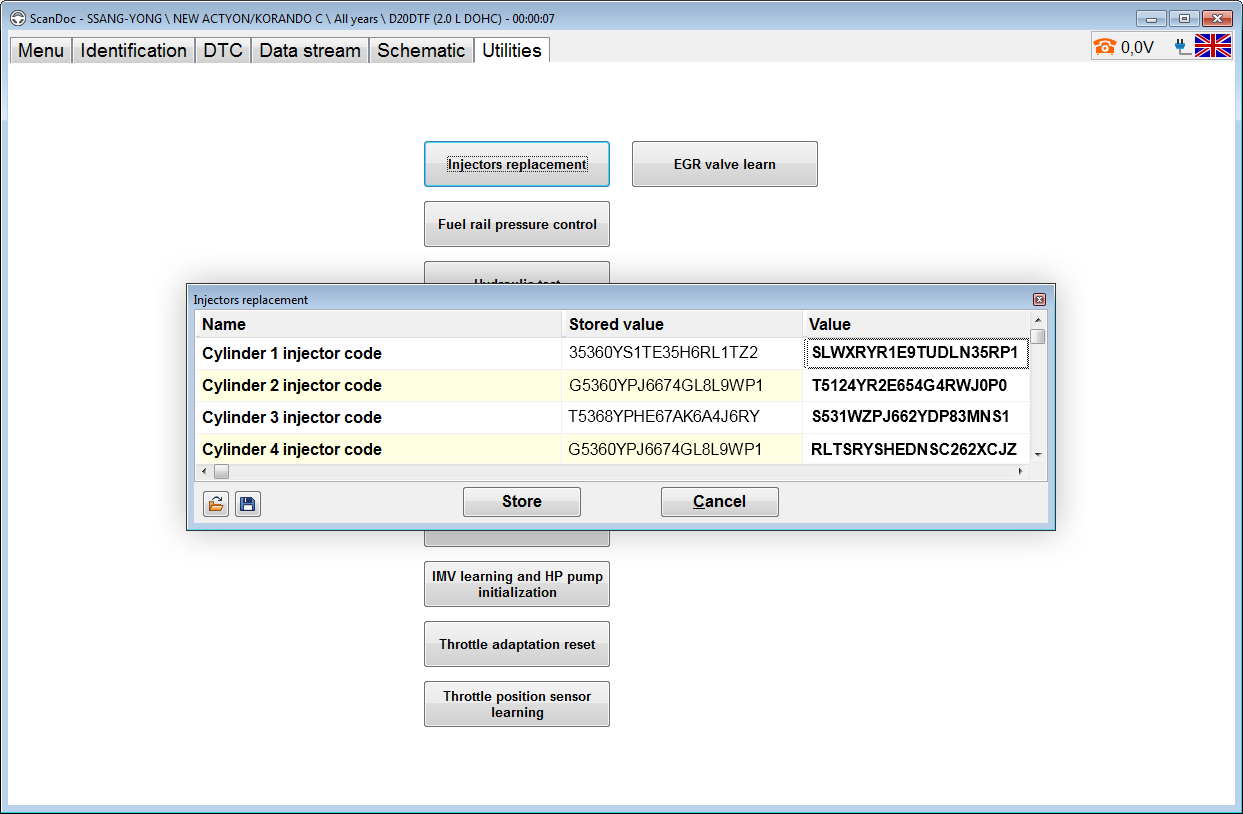Image resolution: width=1243 pixels, height=814 pixels.
Task: Open the DTC tab
Action: click(223, 50)
